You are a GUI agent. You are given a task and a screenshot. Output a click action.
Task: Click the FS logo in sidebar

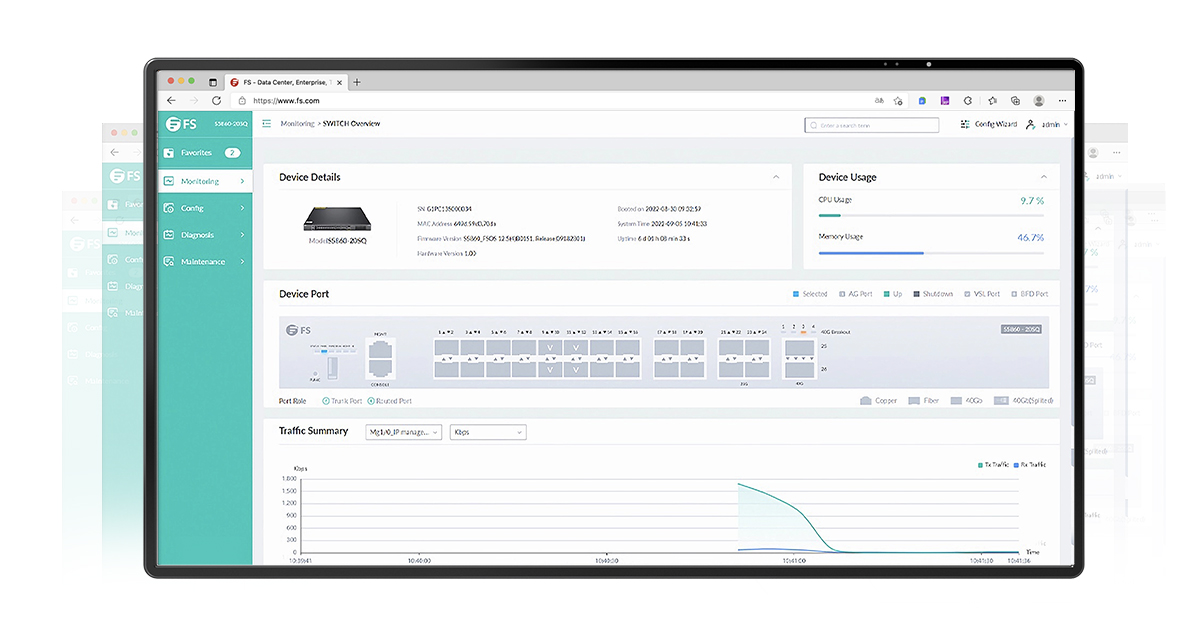coord(182,124)
